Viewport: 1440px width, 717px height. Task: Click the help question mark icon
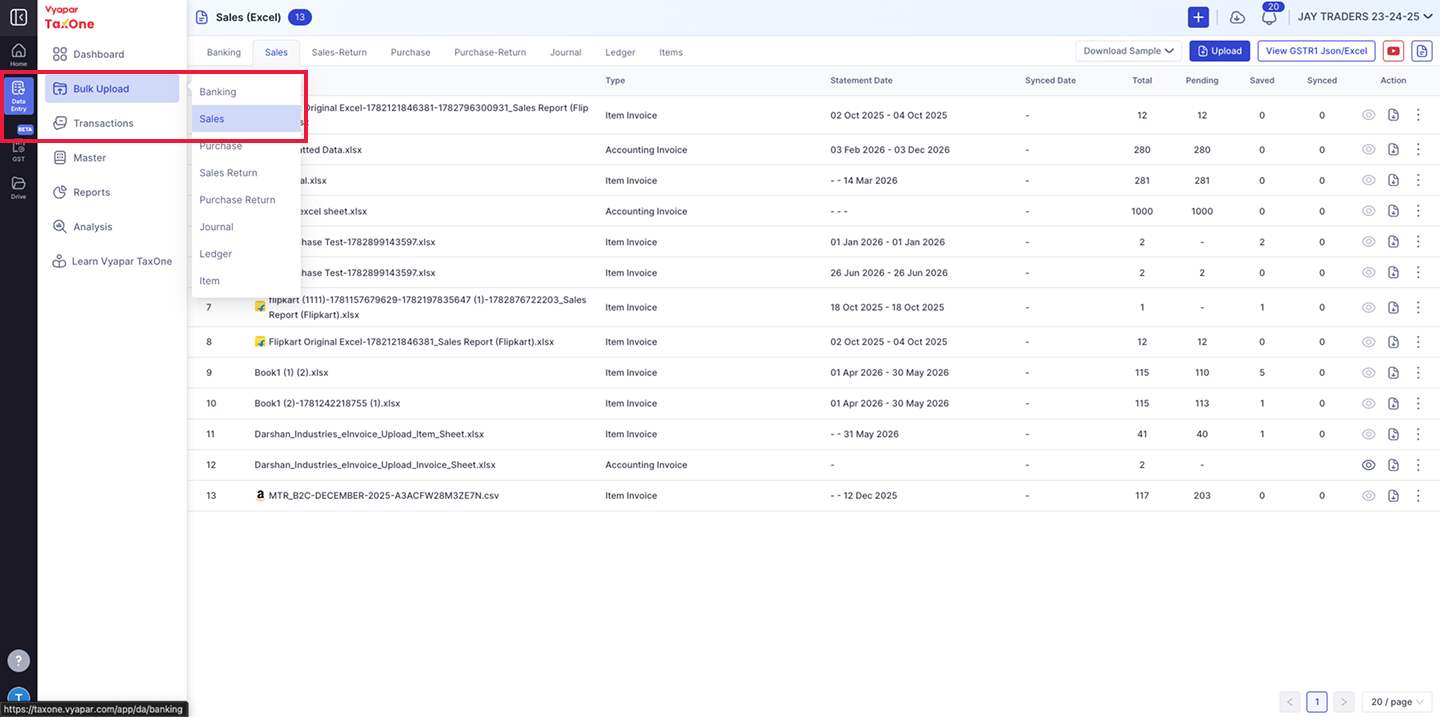[x=18, y=661]
